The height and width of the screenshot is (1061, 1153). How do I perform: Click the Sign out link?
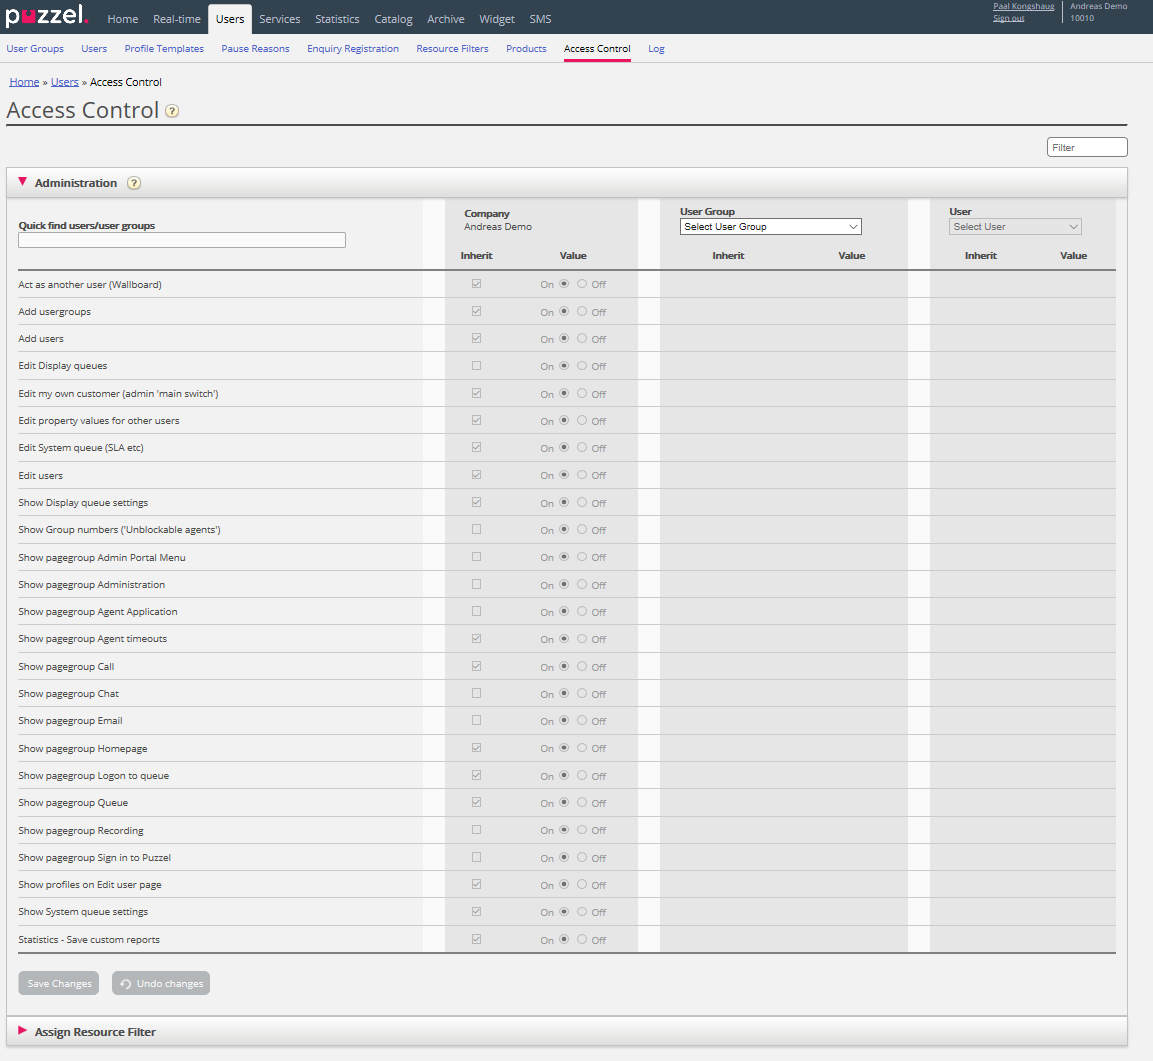[1008, 18]
